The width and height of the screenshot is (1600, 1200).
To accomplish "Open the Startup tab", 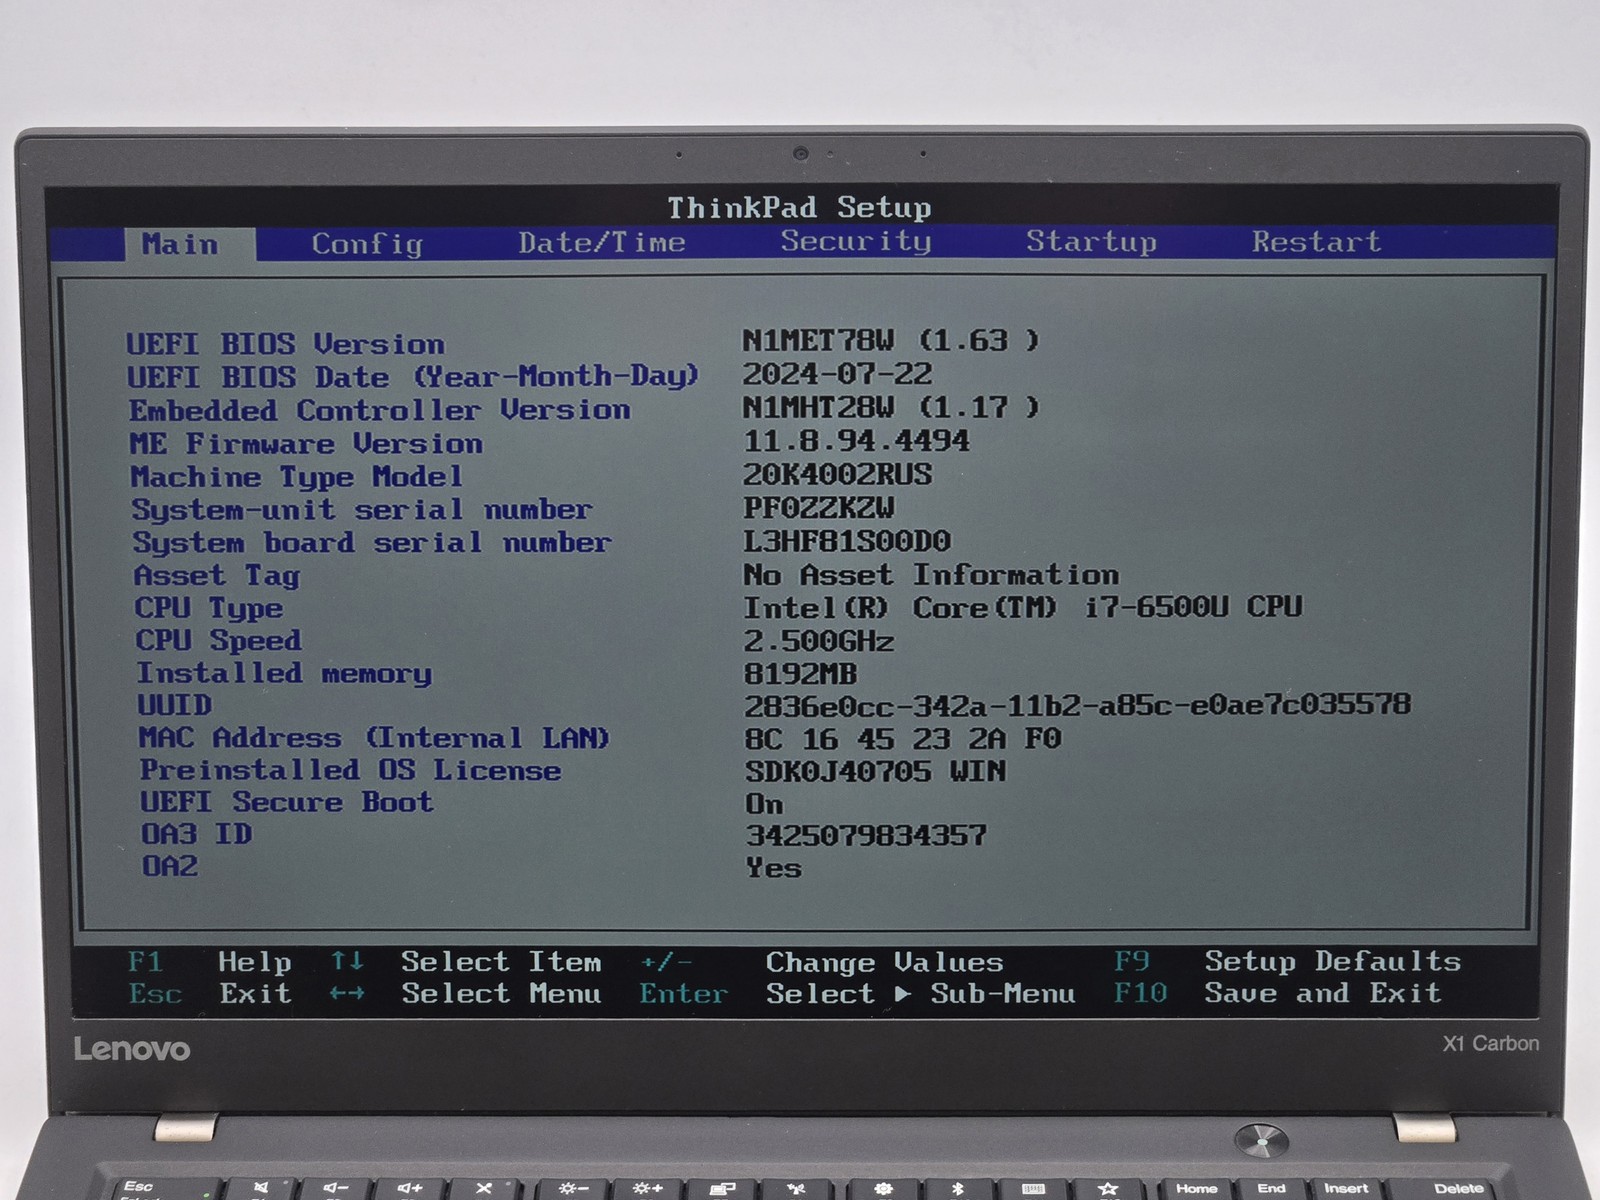I will [1091, 242].
